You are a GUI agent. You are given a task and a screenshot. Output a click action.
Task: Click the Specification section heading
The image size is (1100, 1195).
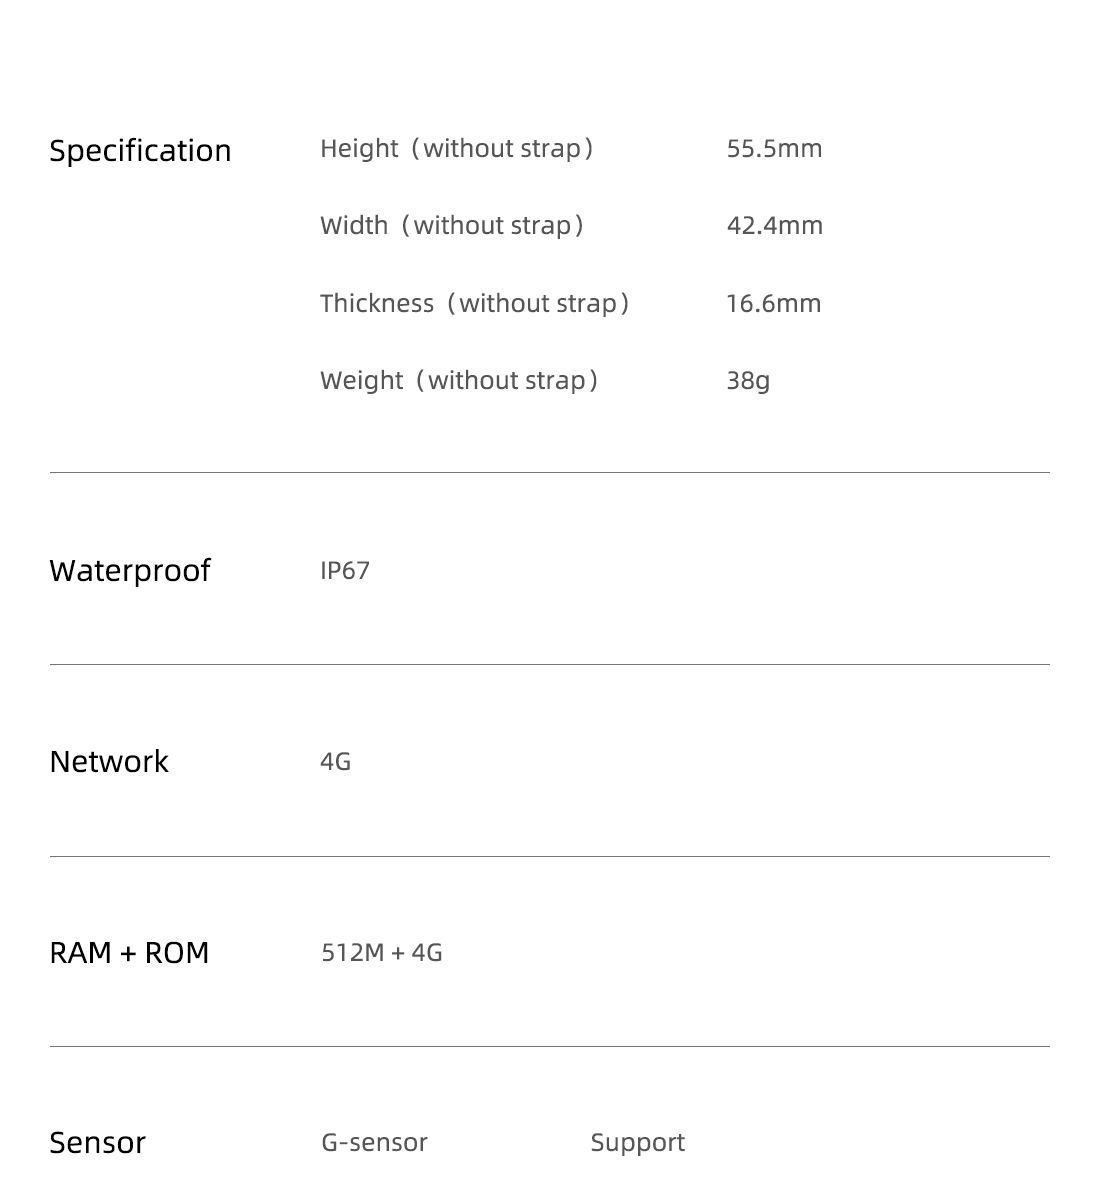coord(140,151)
